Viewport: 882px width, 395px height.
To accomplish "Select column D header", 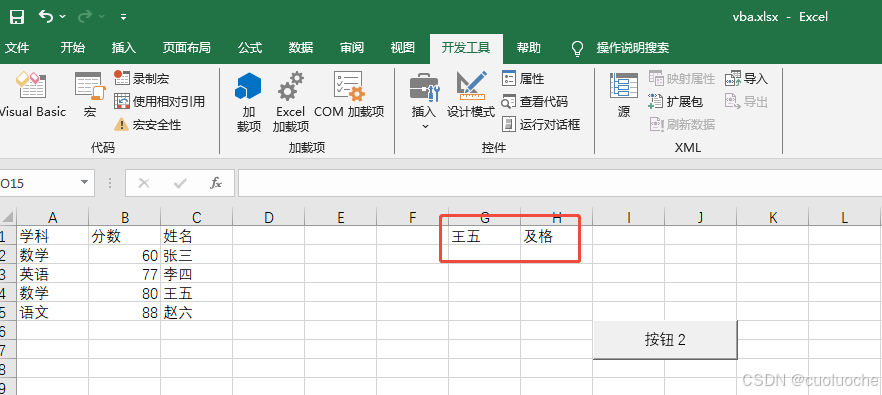I will 269,217.
